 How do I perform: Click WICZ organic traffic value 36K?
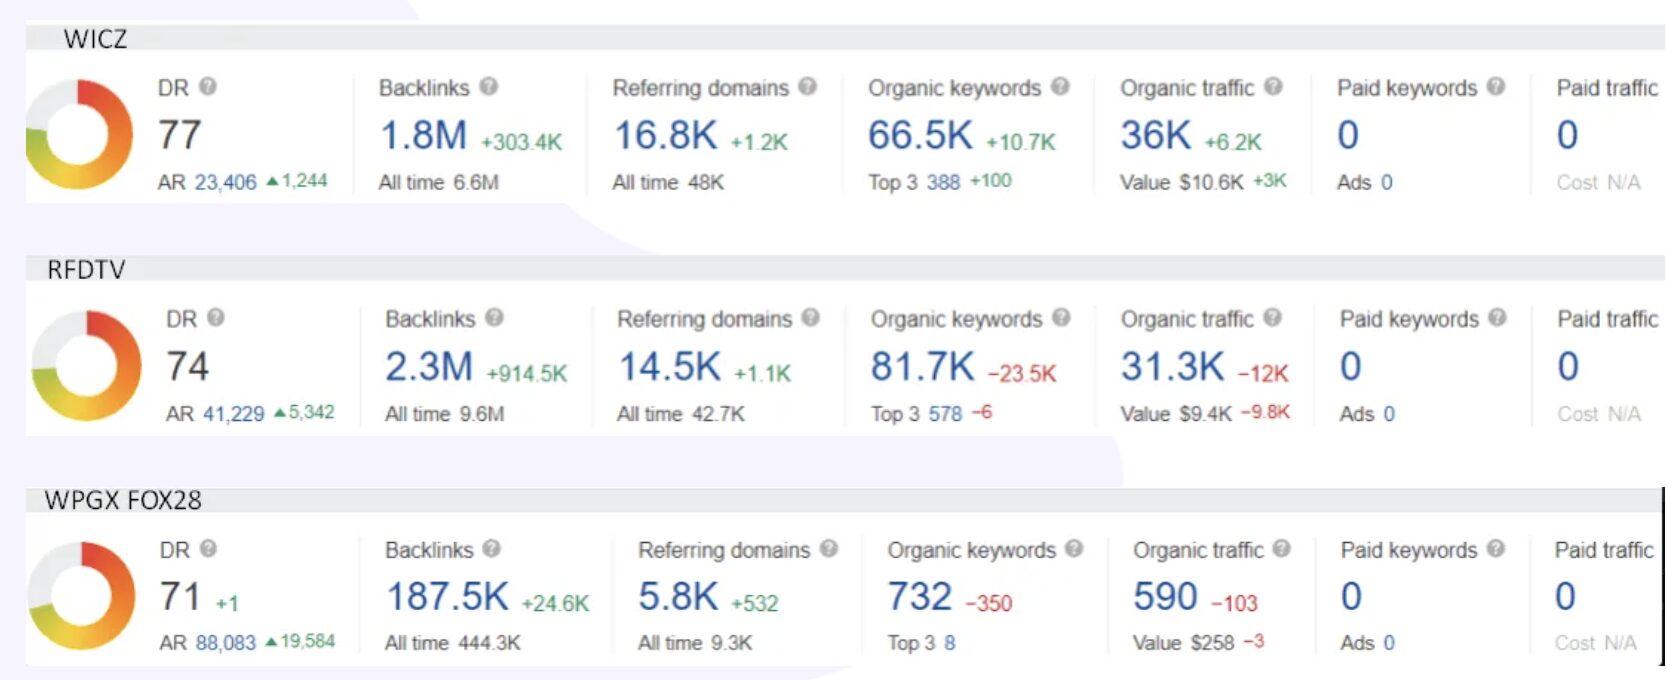(x=1155, y=135)
